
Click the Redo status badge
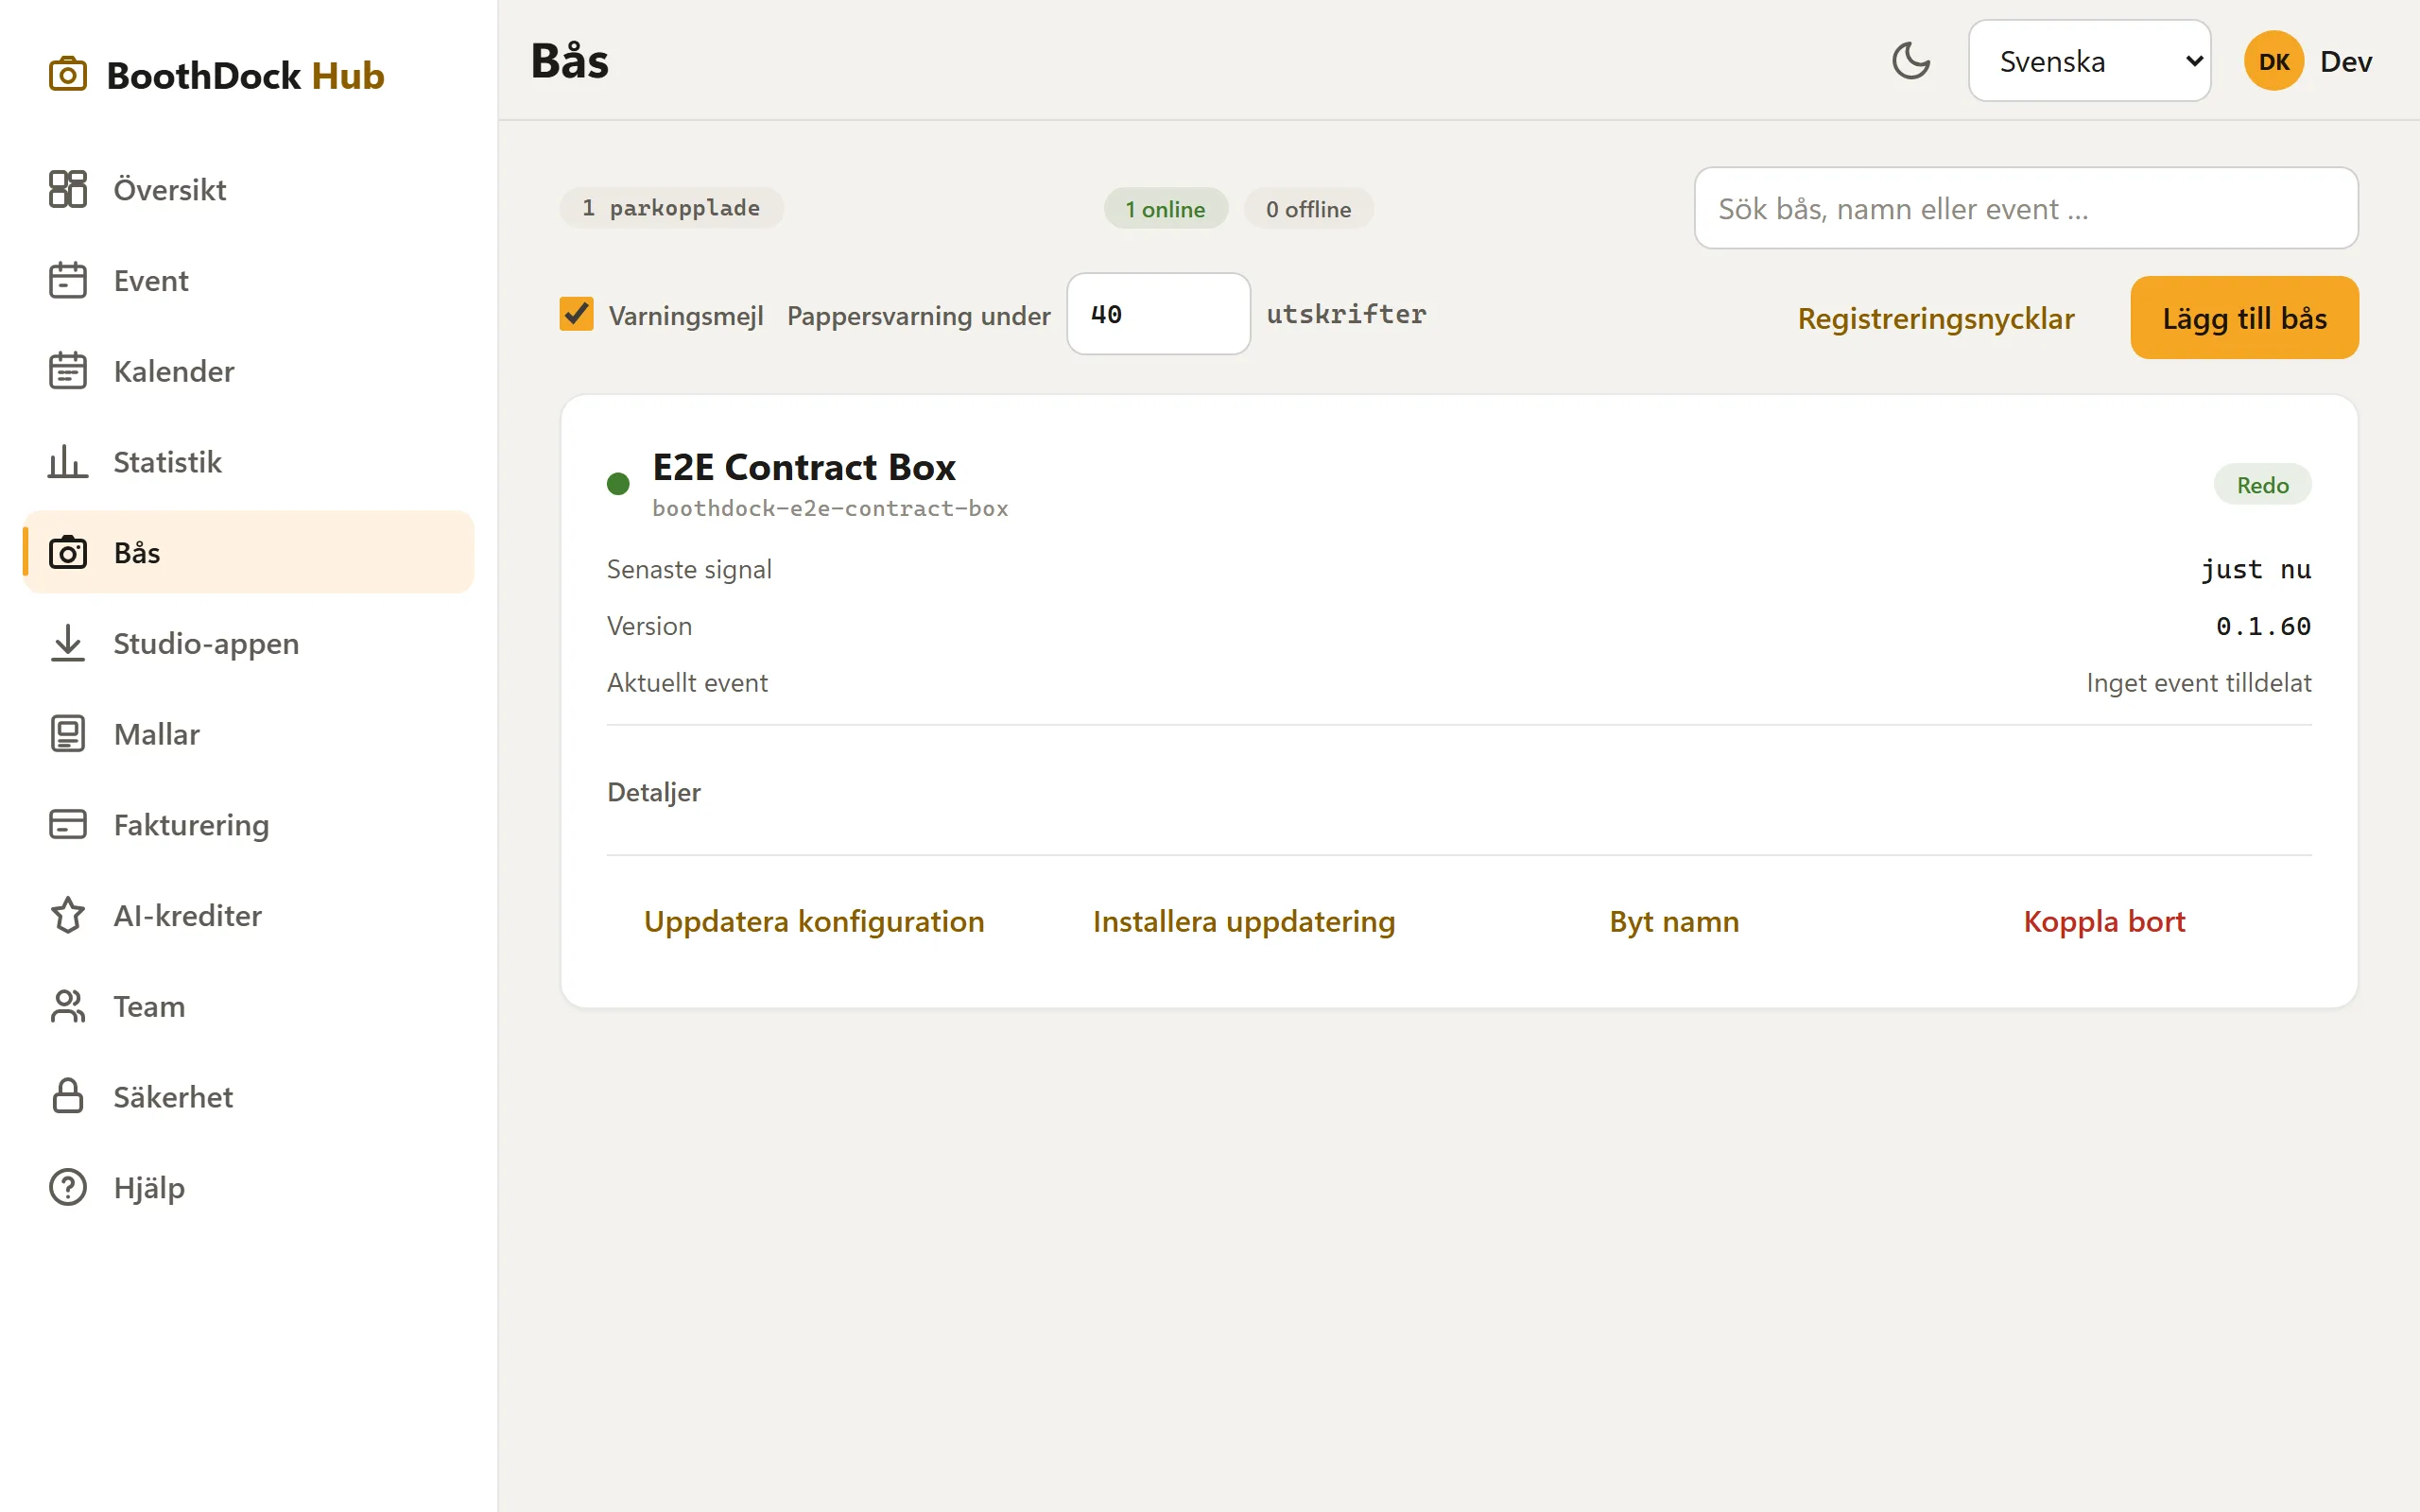tap(2262, 485)
